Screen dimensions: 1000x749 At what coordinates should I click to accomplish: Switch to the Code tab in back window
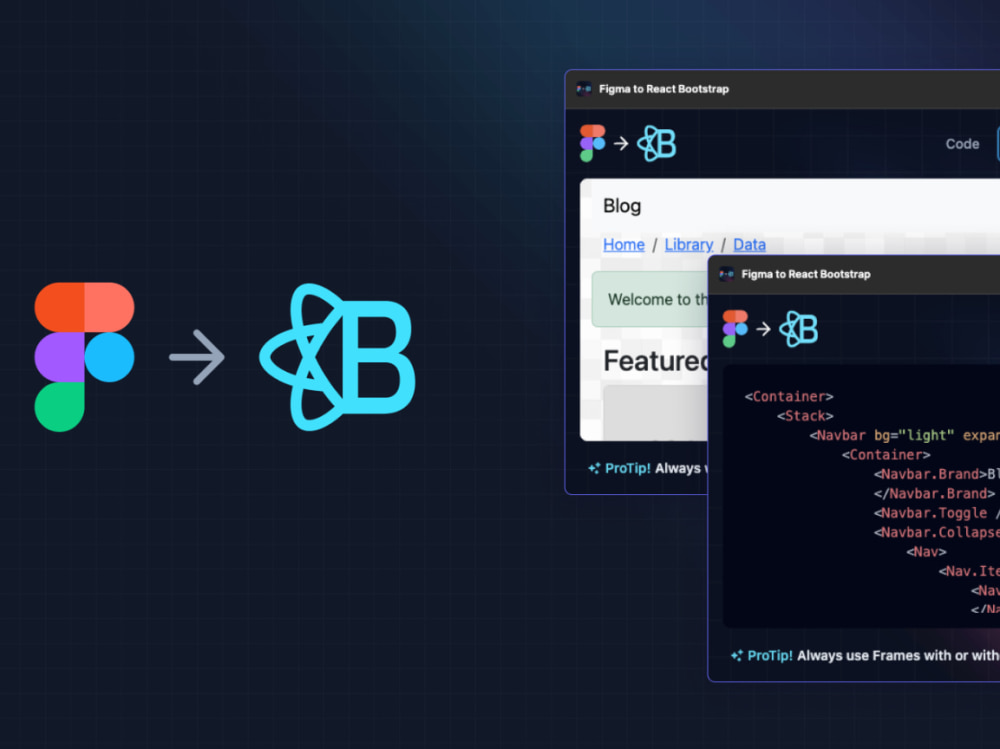coord(962,144)
